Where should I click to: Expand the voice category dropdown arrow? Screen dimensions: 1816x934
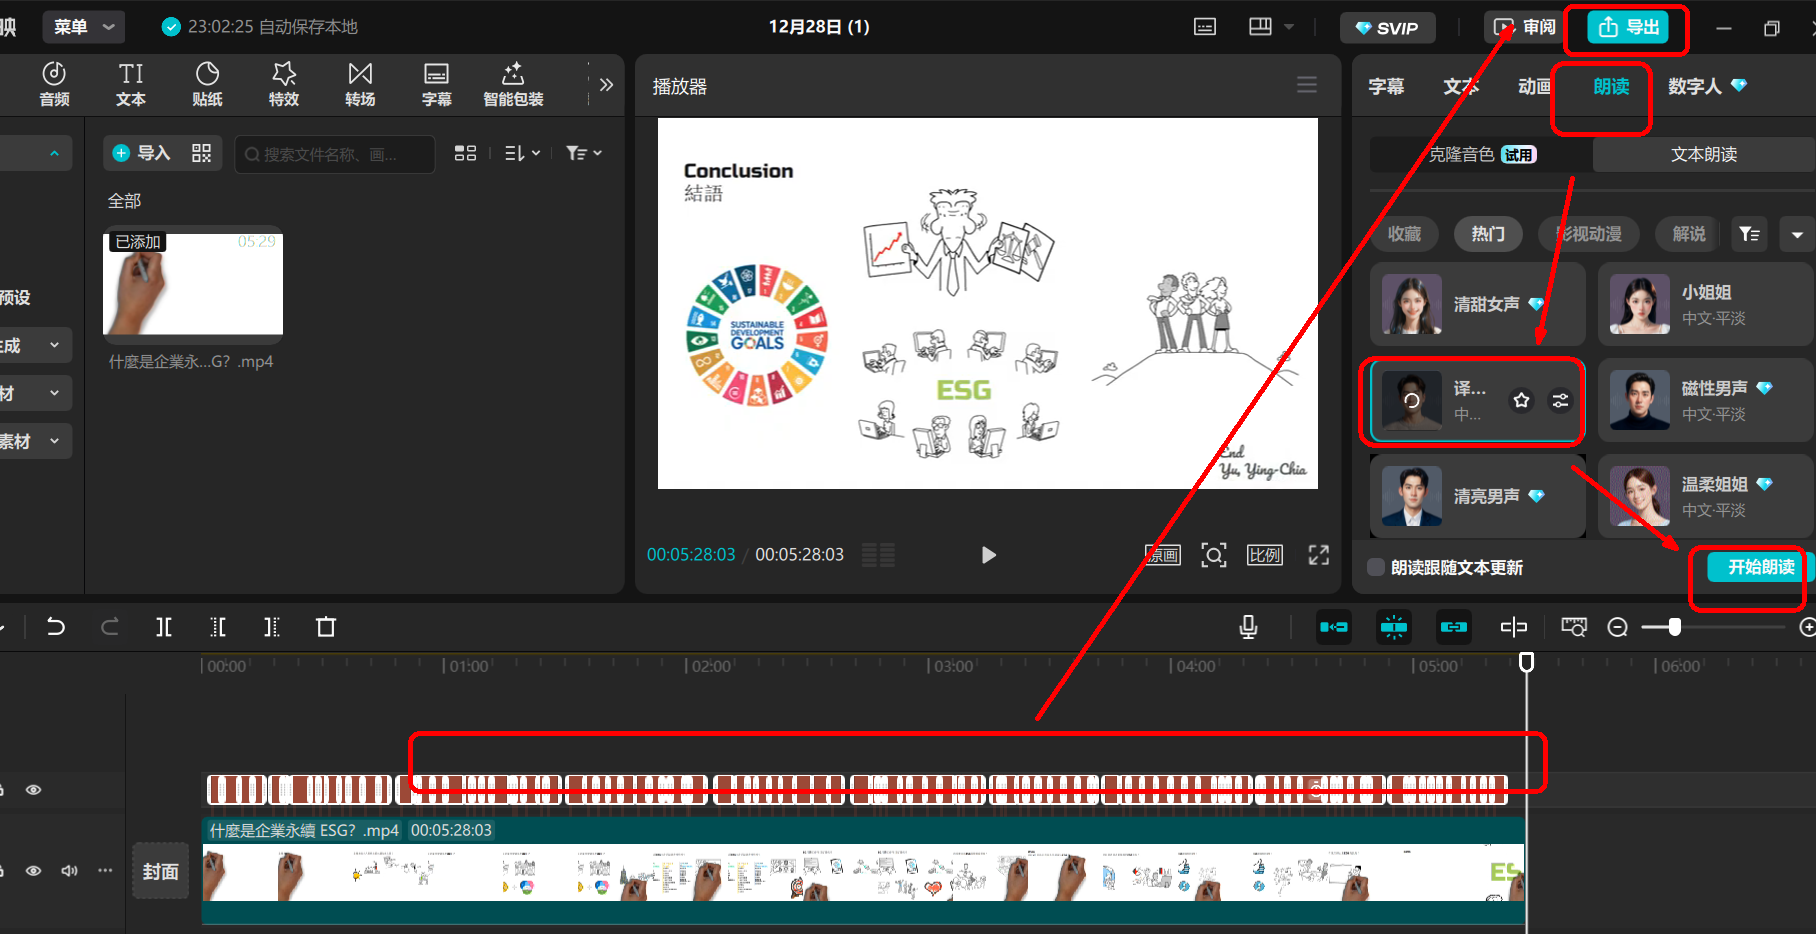(1797, 234)
